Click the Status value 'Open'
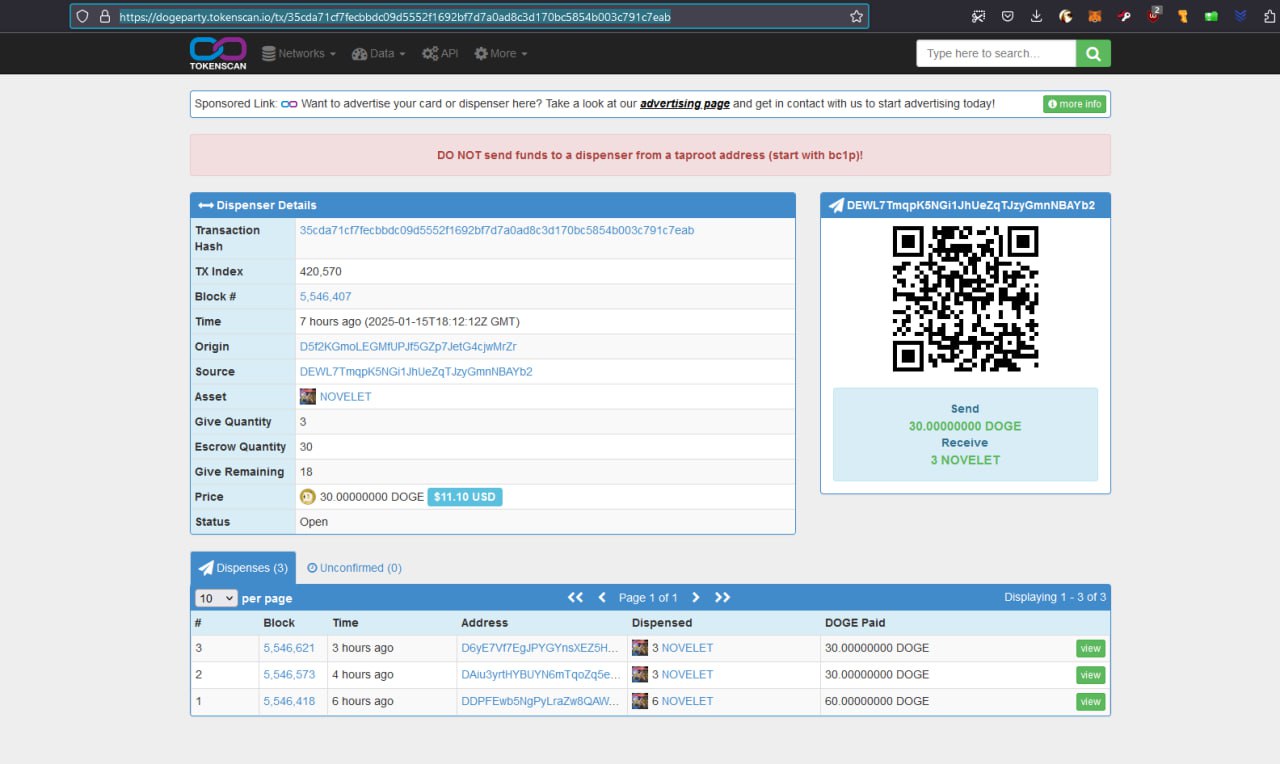Screen dimensions: 1280x764 (x=314, y=522)
